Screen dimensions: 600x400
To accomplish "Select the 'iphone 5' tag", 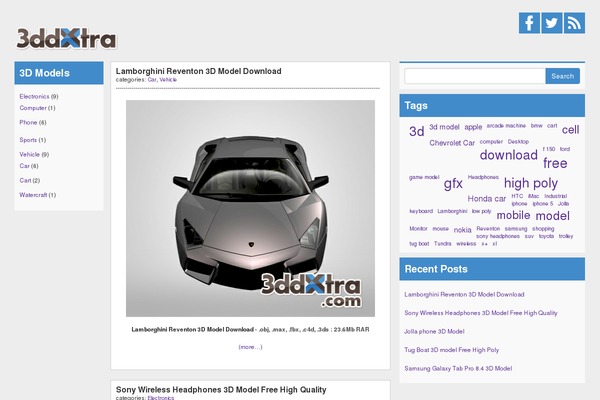I will 543,204.
